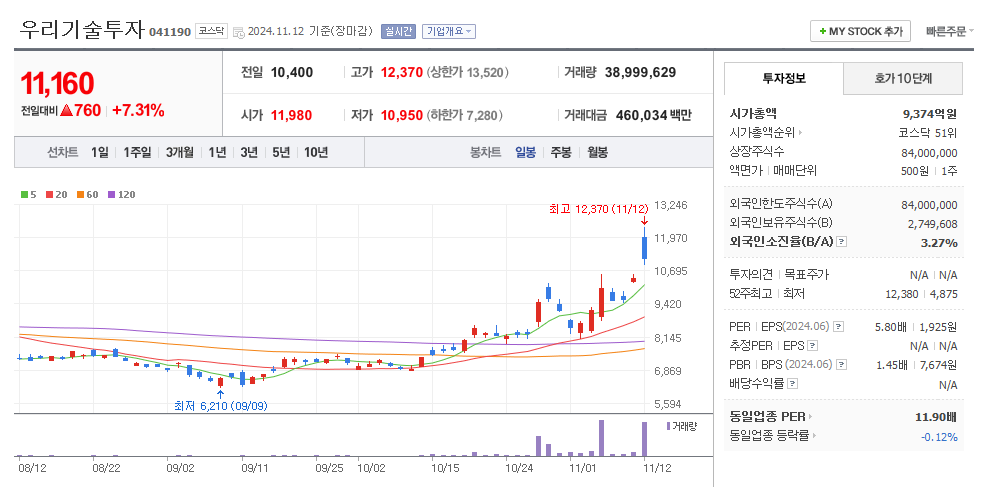Click the red 20-day moving average legend

(59, 195)
